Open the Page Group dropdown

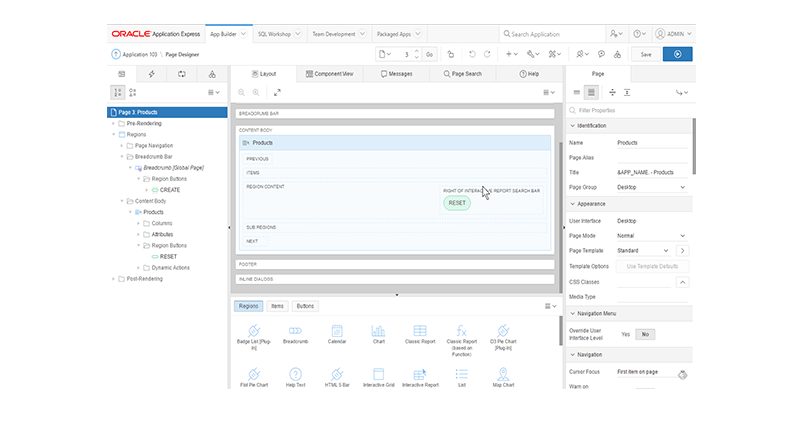tap(652, 187)
